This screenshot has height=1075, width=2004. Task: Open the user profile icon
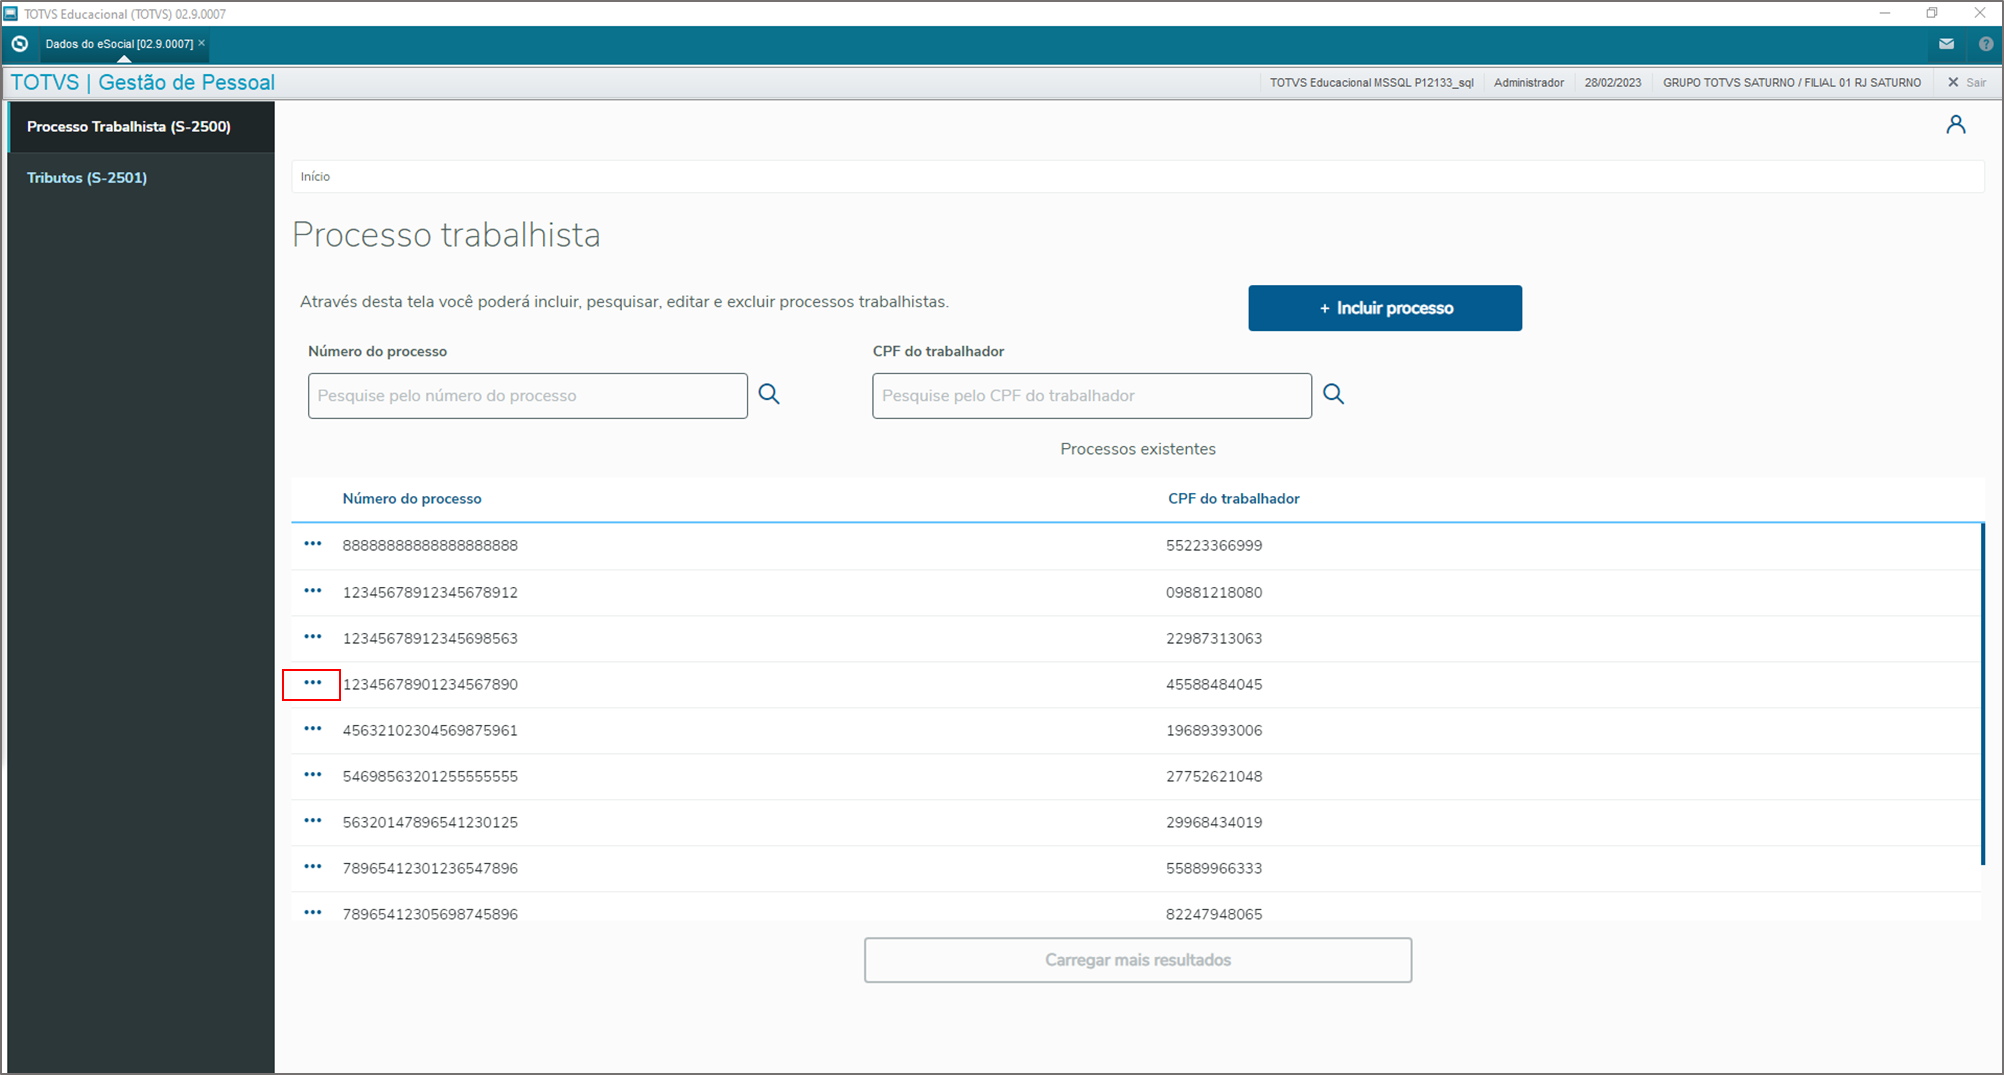pyautogui.click(x=1956, y=124)
